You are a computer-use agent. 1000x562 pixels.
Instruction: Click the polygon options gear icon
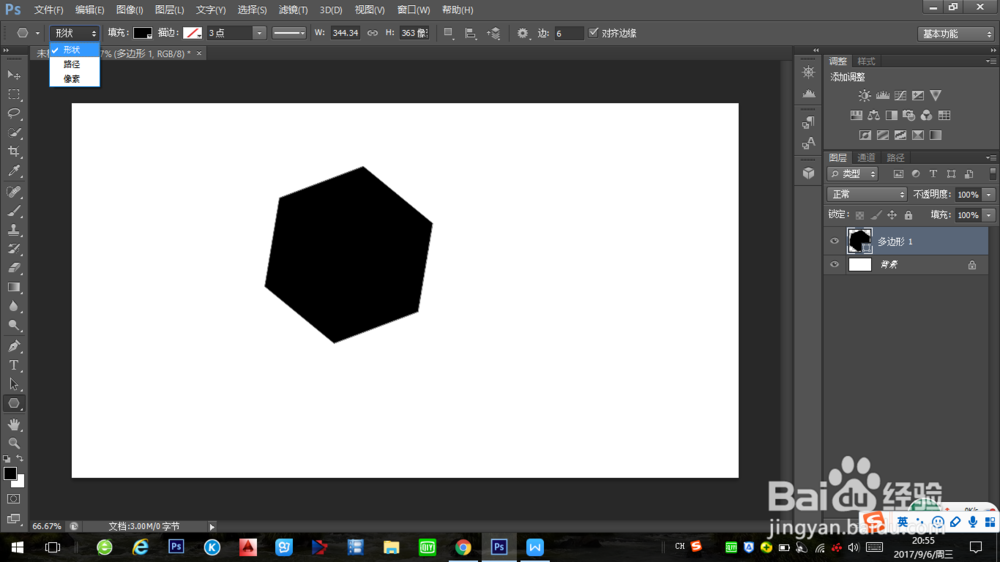522,33
